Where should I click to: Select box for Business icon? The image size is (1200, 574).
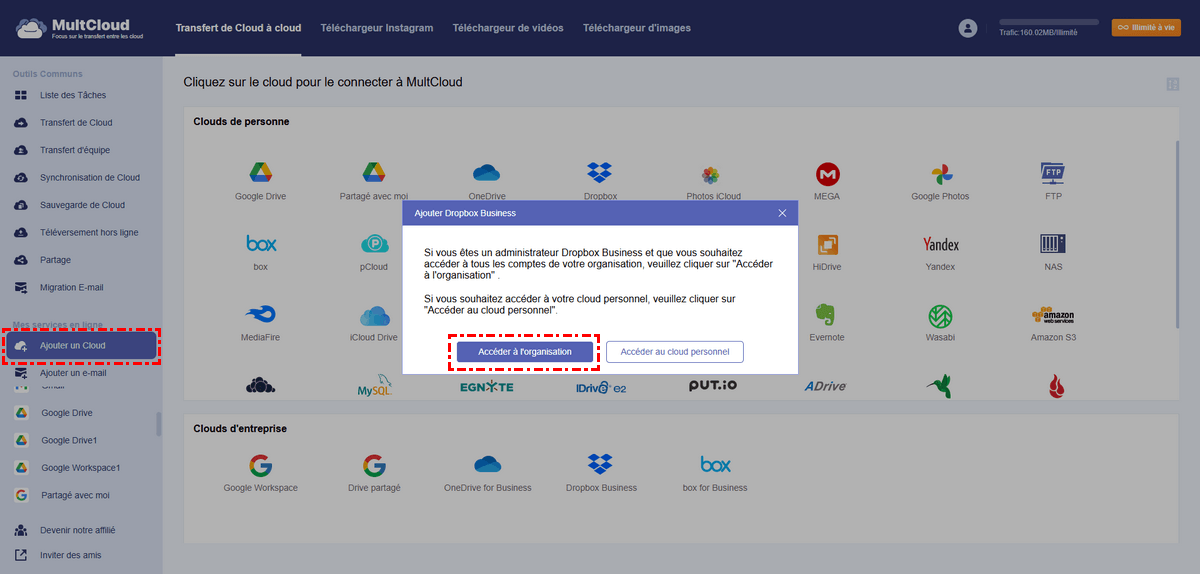[x=715, y=464]
